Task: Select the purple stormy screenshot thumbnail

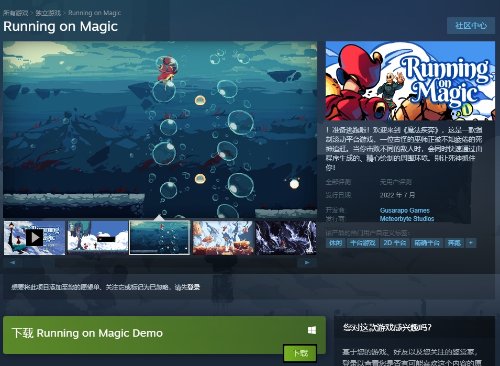Action: coord(286,238)
